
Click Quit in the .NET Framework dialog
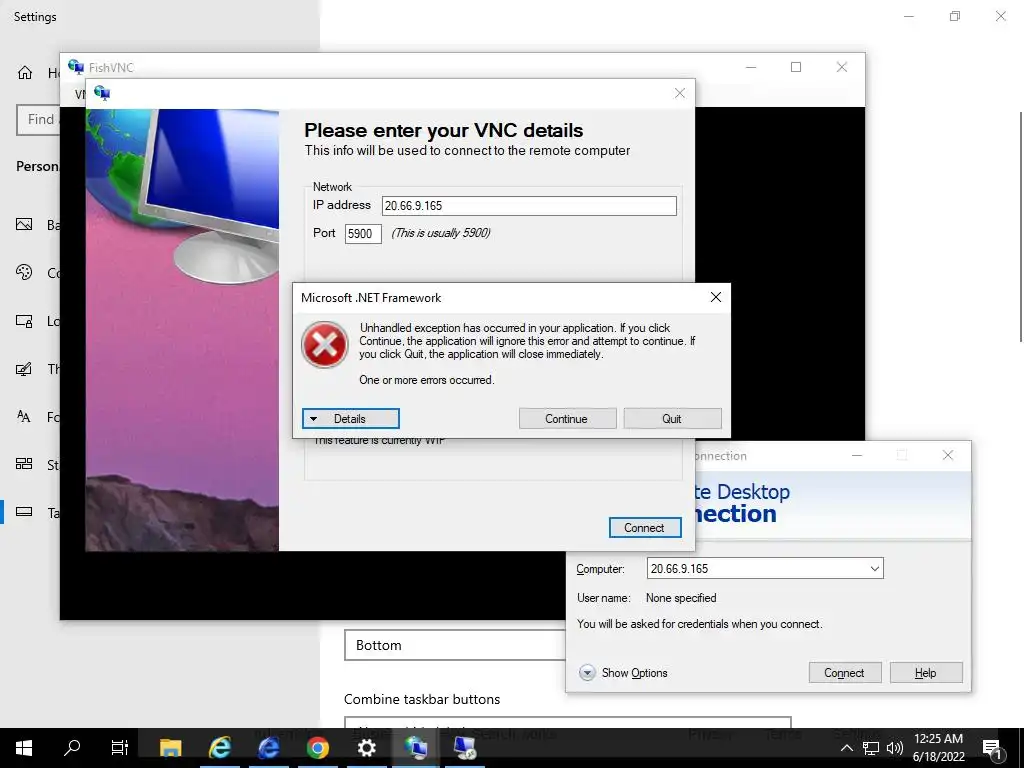pyautogui.click(x=672, y=419)
